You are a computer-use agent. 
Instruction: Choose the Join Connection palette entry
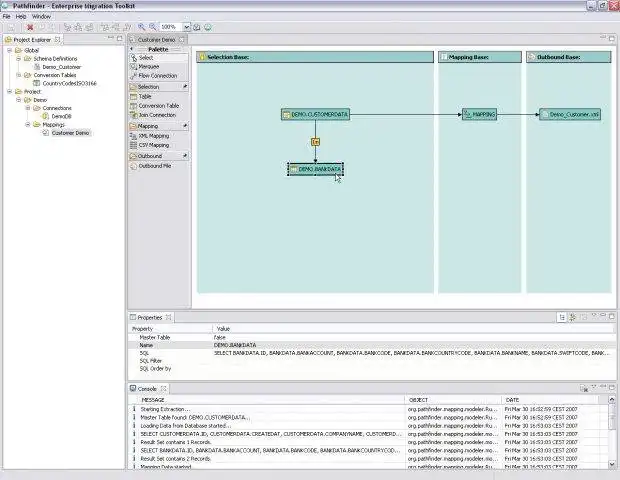(159, 115)
